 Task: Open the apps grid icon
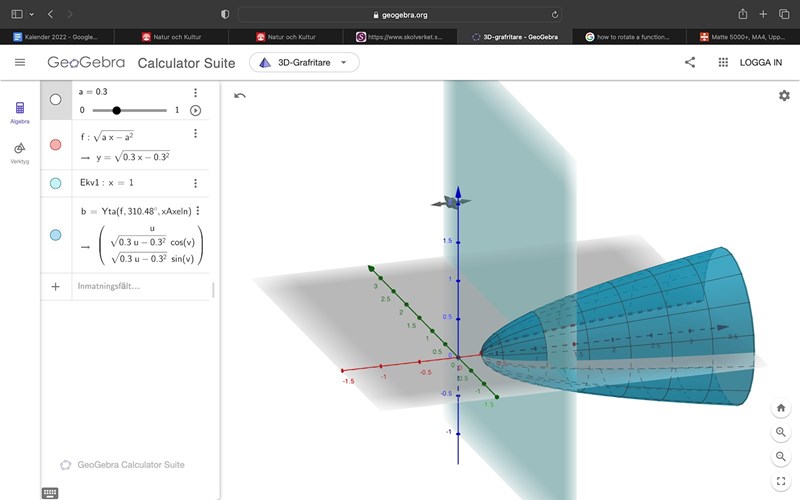coord(723,62)
